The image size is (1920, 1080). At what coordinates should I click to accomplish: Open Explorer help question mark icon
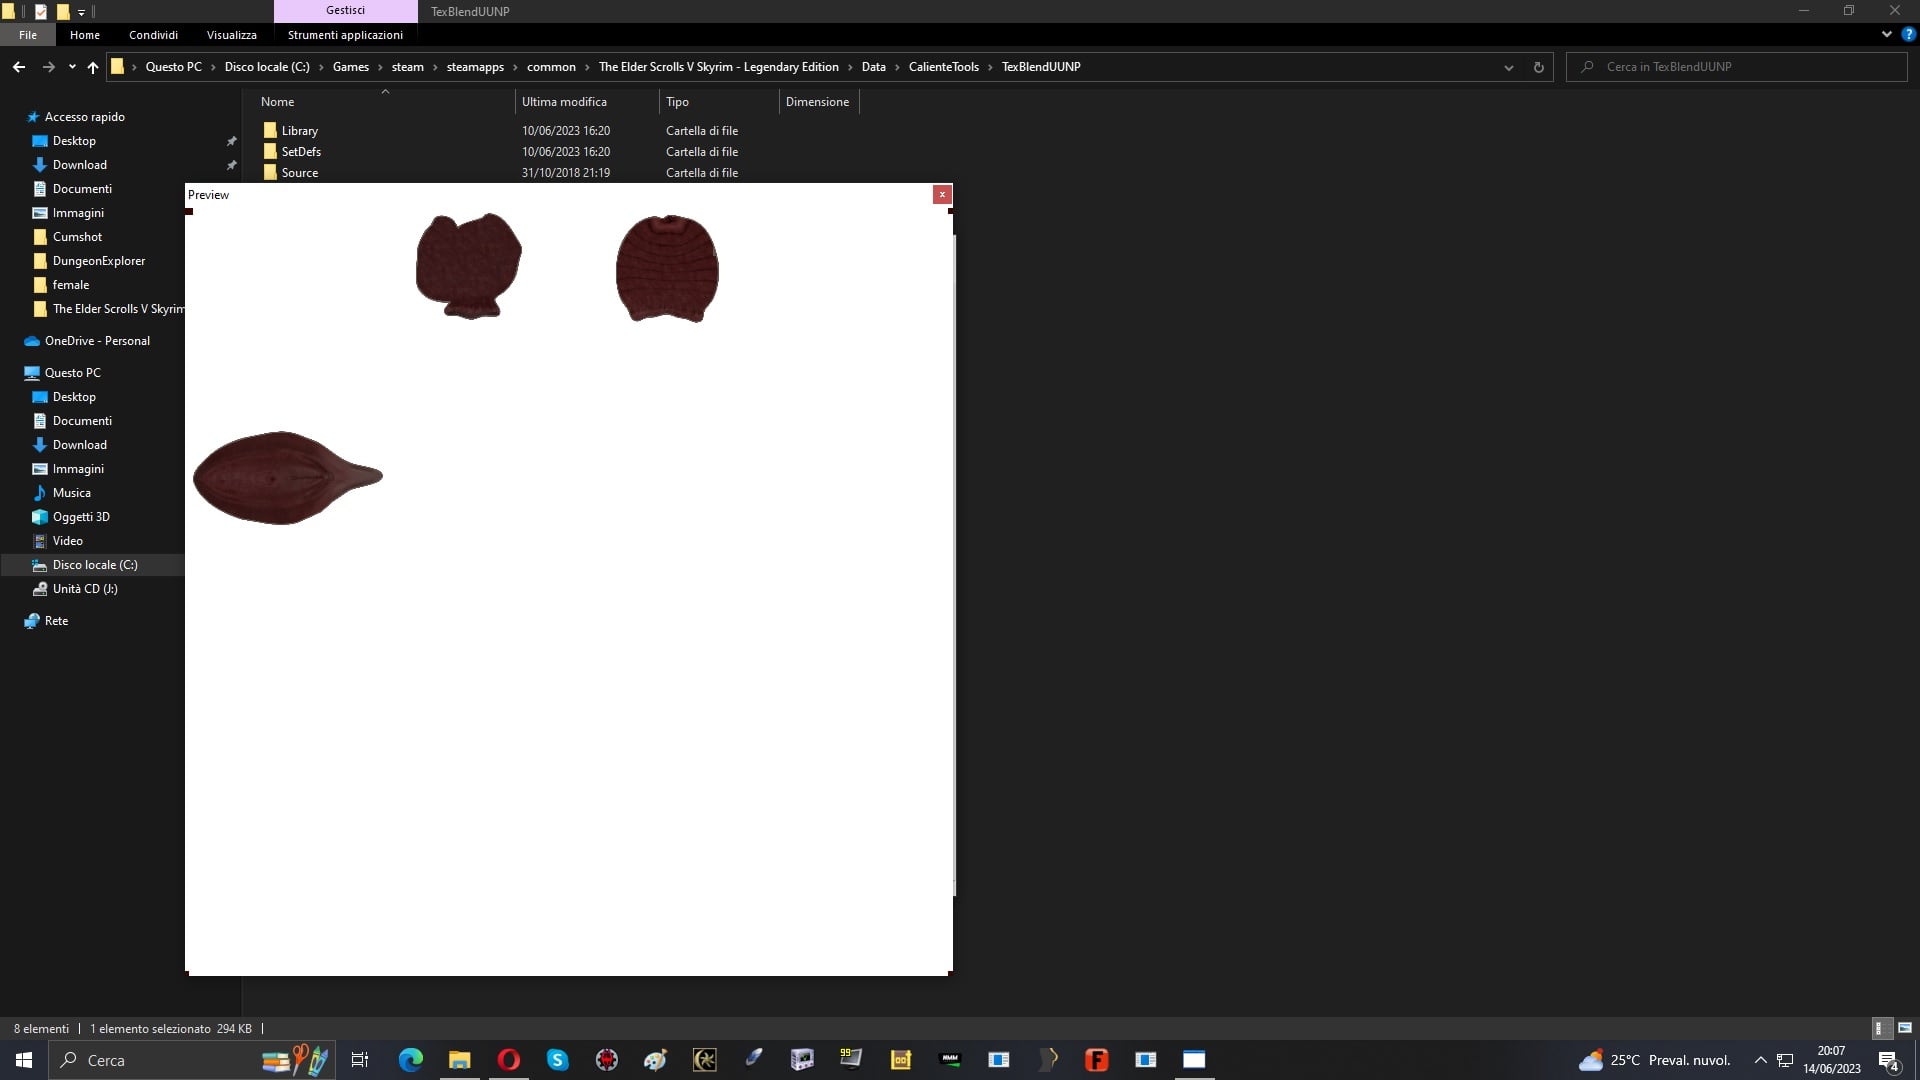click(x=1908, y=34)
